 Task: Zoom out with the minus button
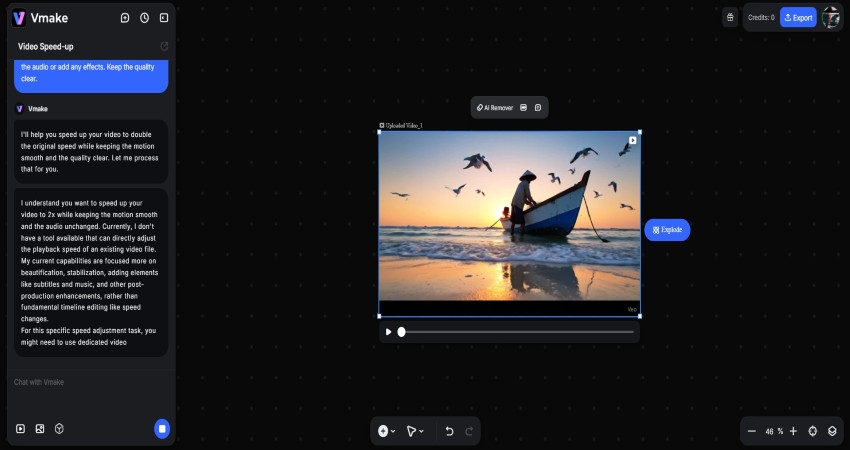click(751, 431)
